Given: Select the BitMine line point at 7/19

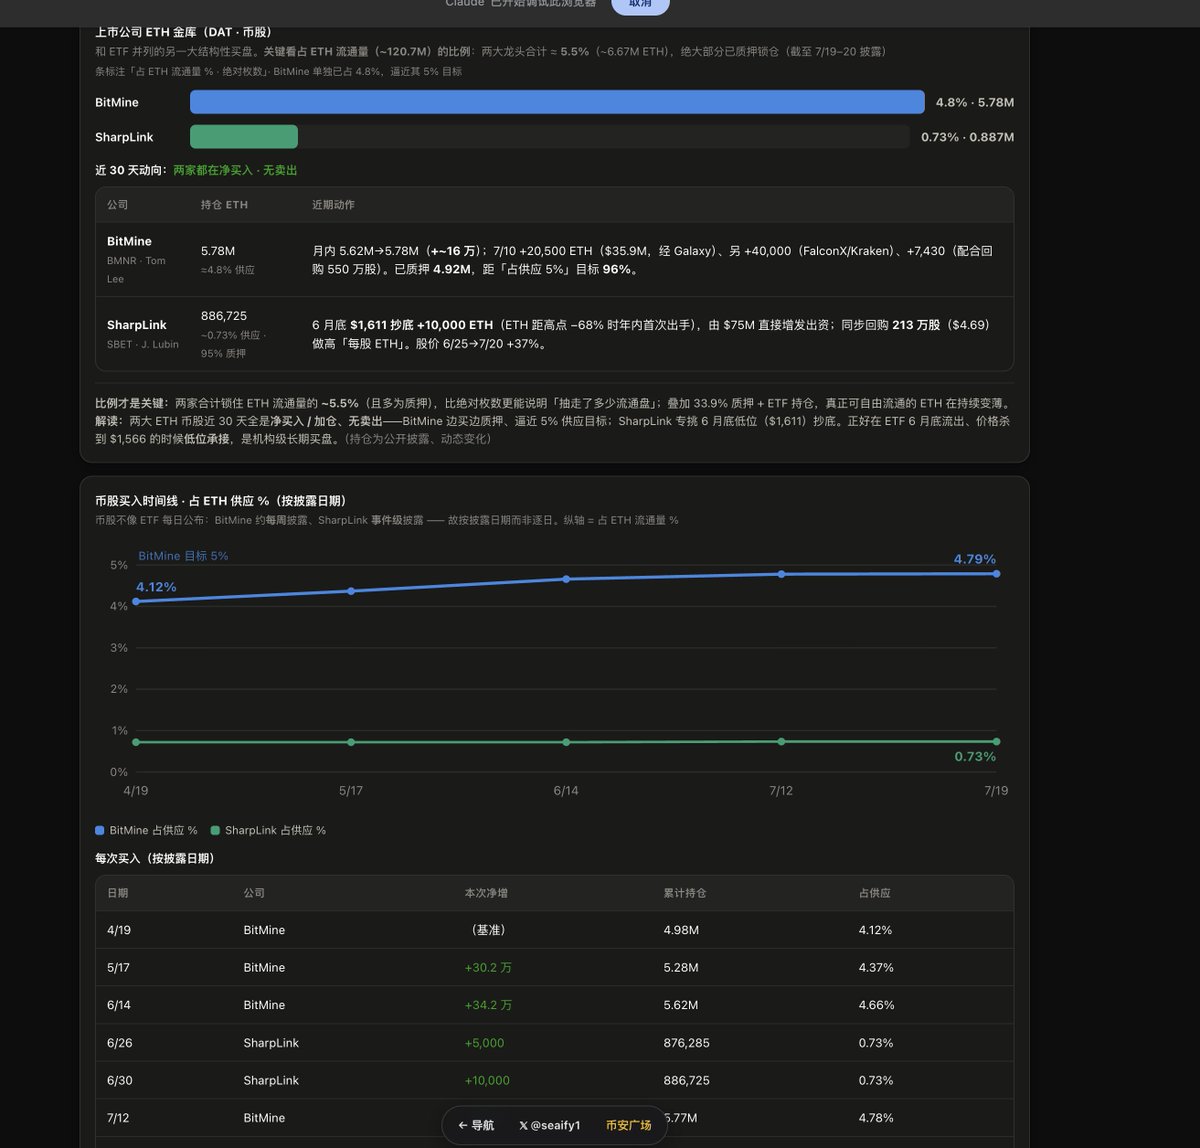Looking at the screenshot, I should [996, 573].
